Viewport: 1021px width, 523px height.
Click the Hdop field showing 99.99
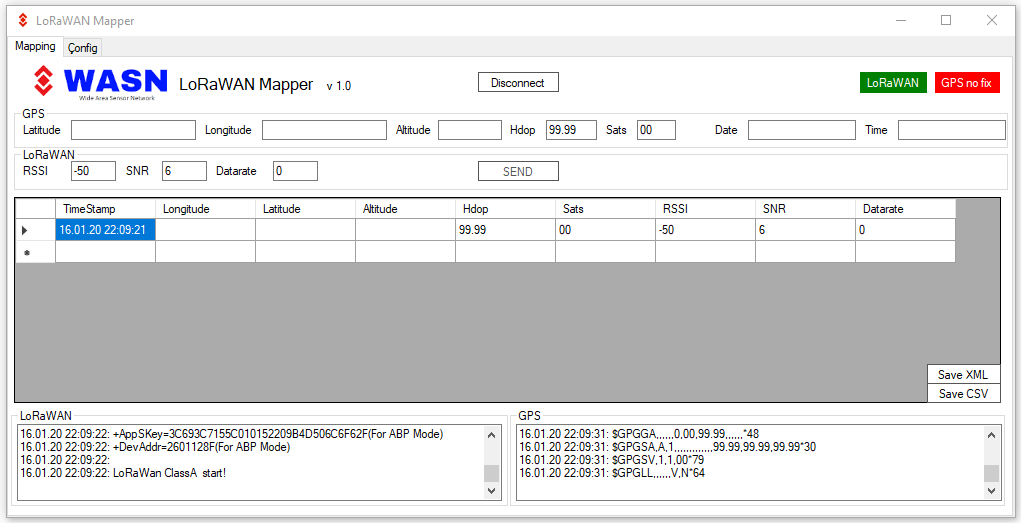click(571, 130)
